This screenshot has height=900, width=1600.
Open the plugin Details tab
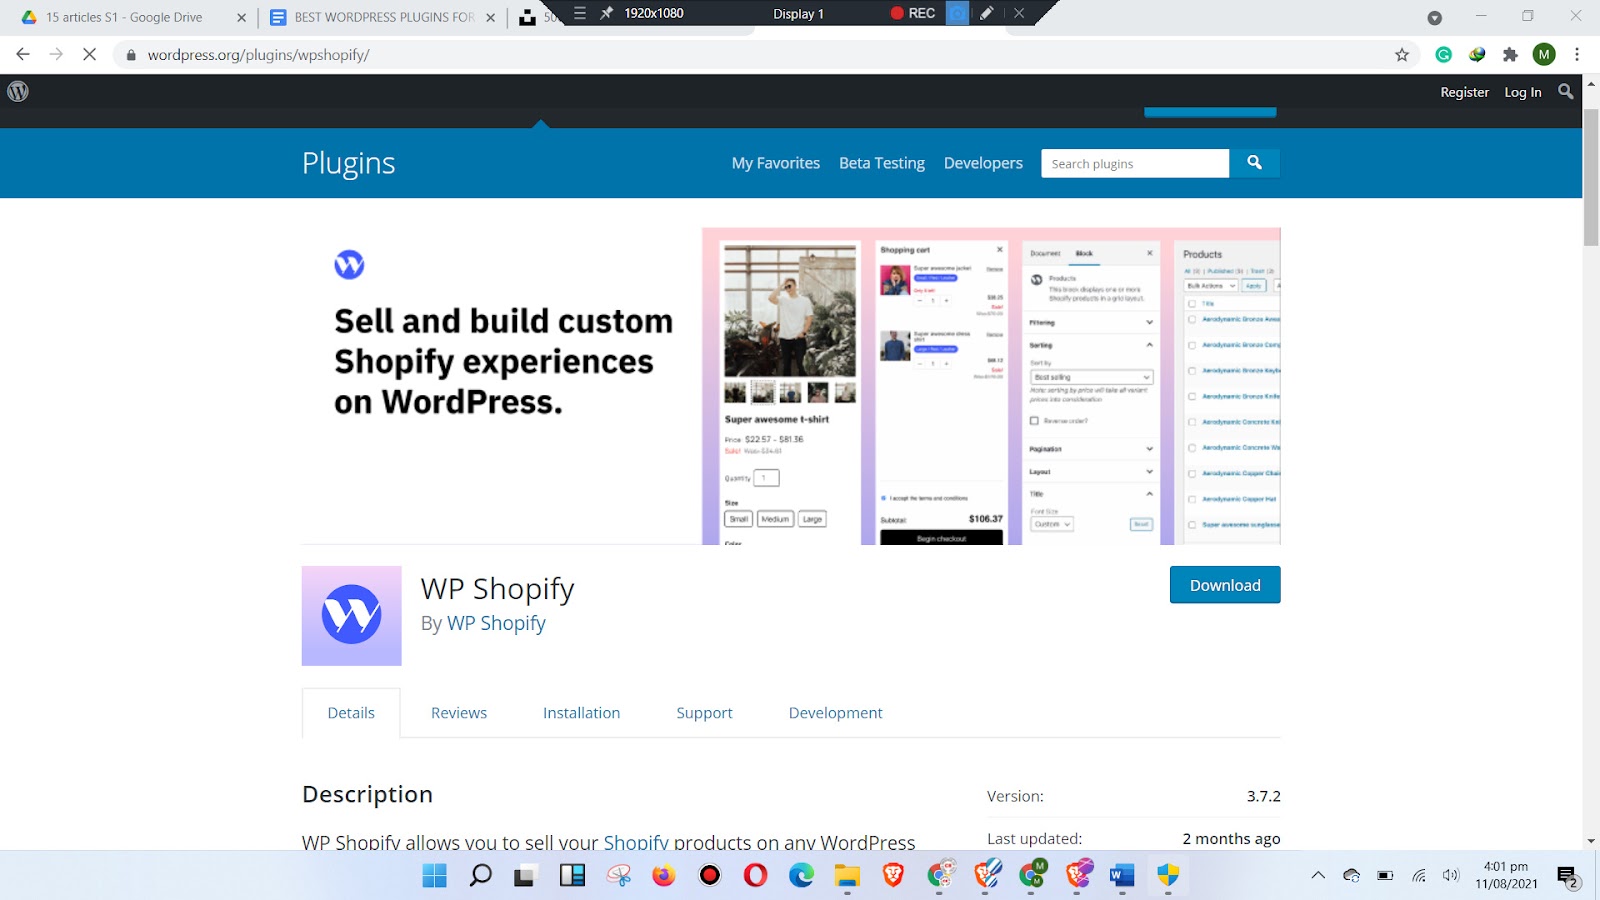tap(351, 713)
